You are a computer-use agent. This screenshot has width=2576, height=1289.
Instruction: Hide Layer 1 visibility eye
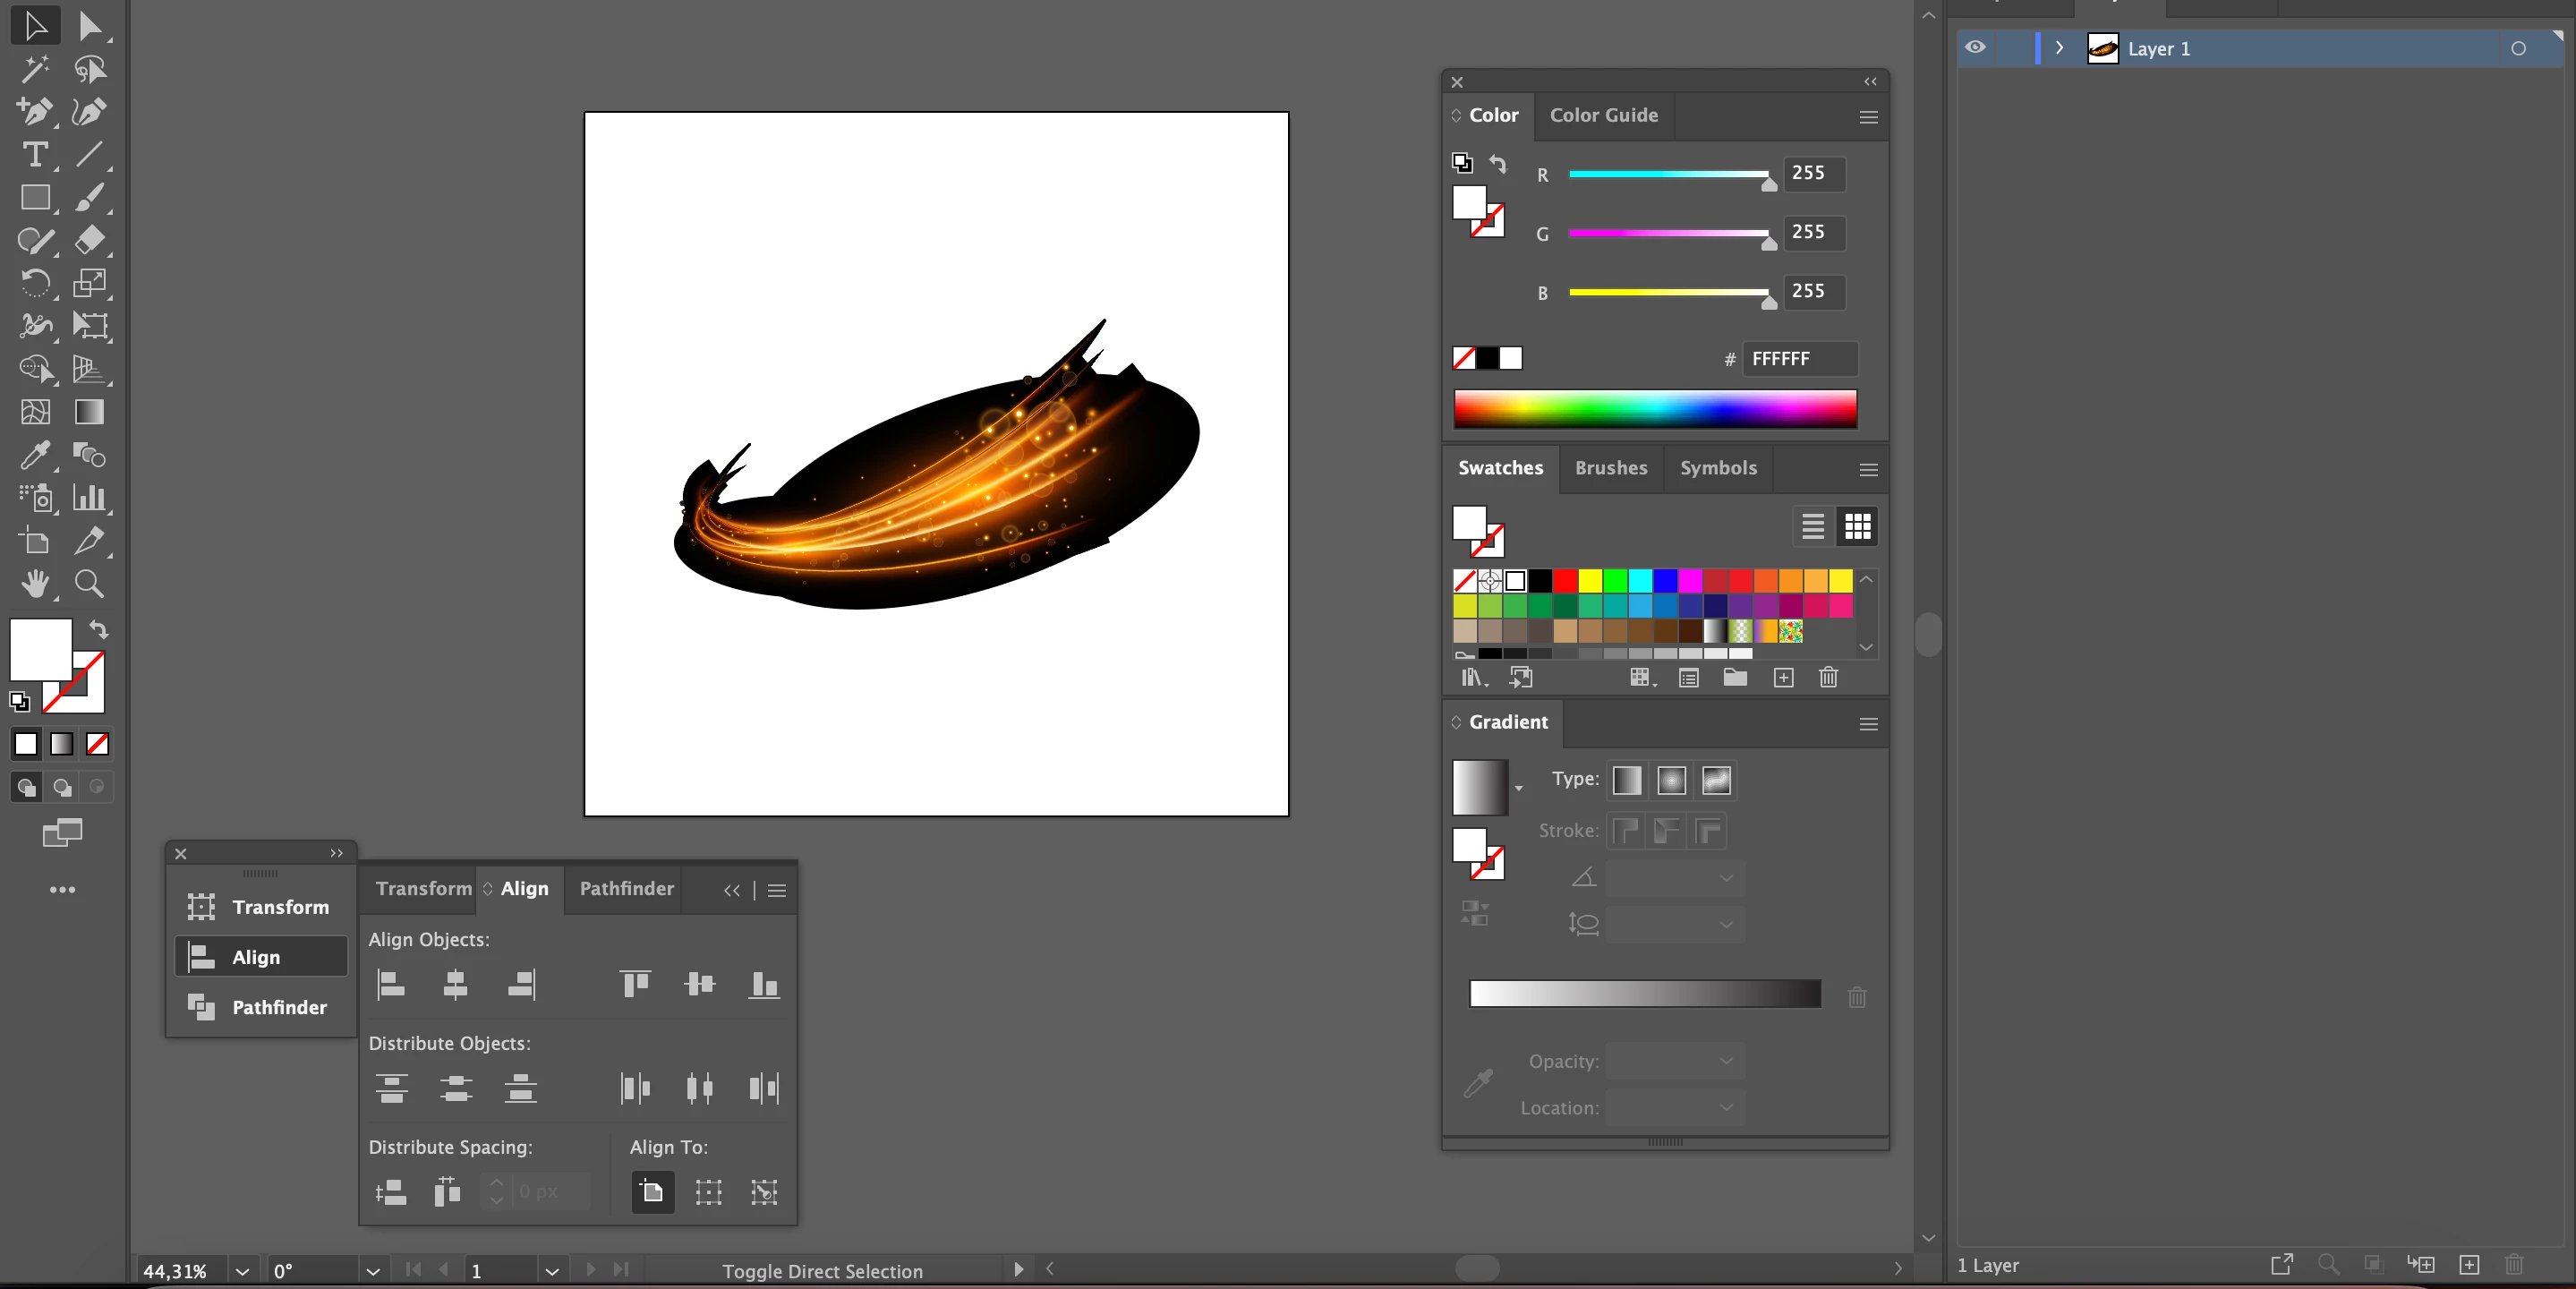click(1975, 48)
